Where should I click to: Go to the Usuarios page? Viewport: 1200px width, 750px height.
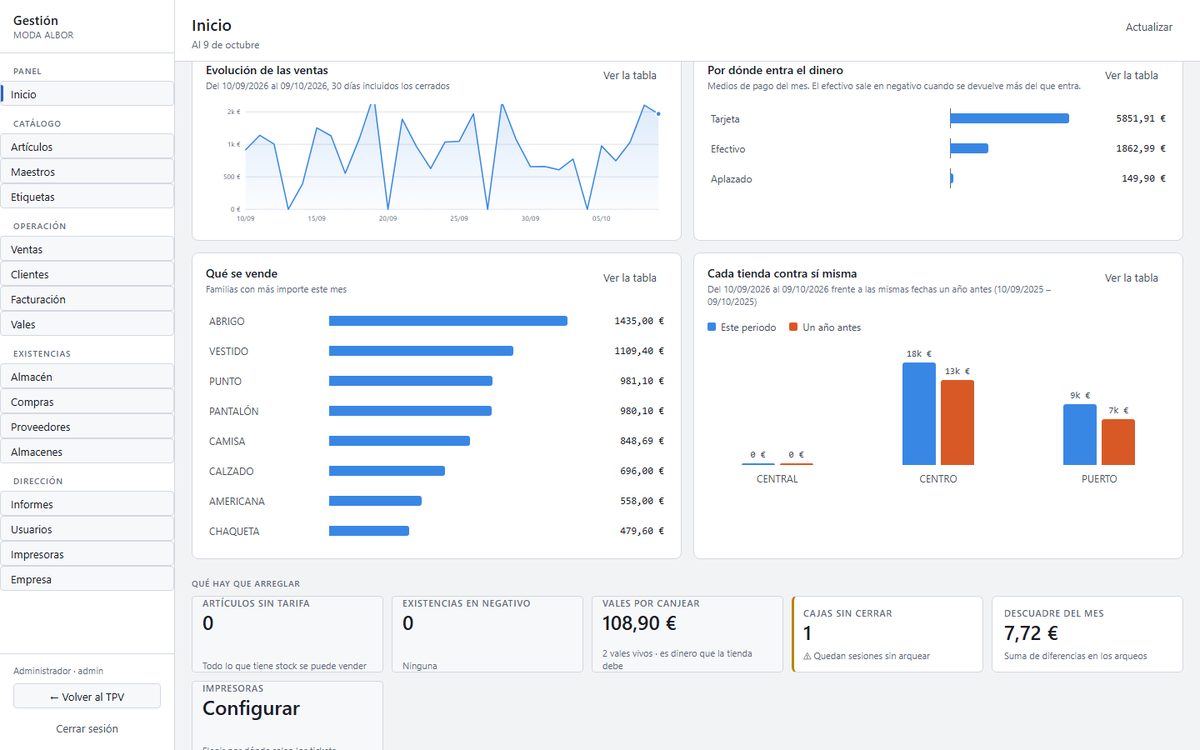tap(87, 530)
